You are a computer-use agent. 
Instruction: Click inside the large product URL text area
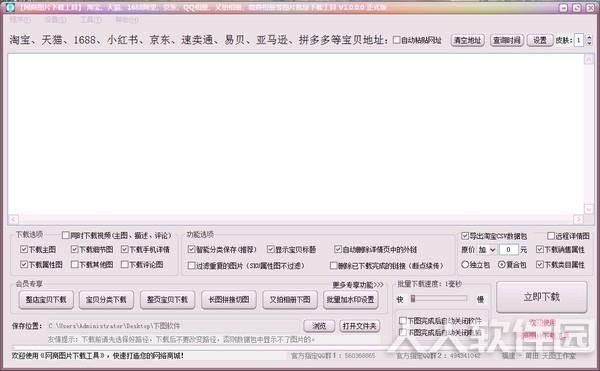tap(295, 134)
